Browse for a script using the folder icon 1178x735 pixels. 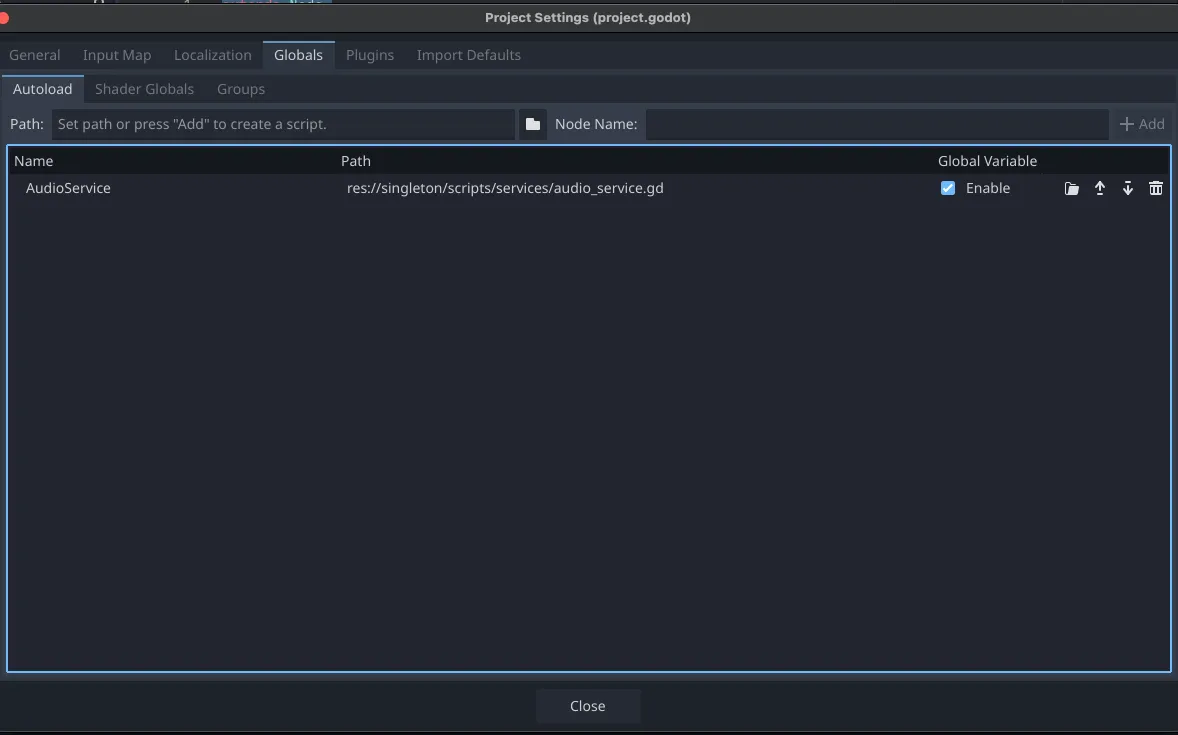(532, 123)
